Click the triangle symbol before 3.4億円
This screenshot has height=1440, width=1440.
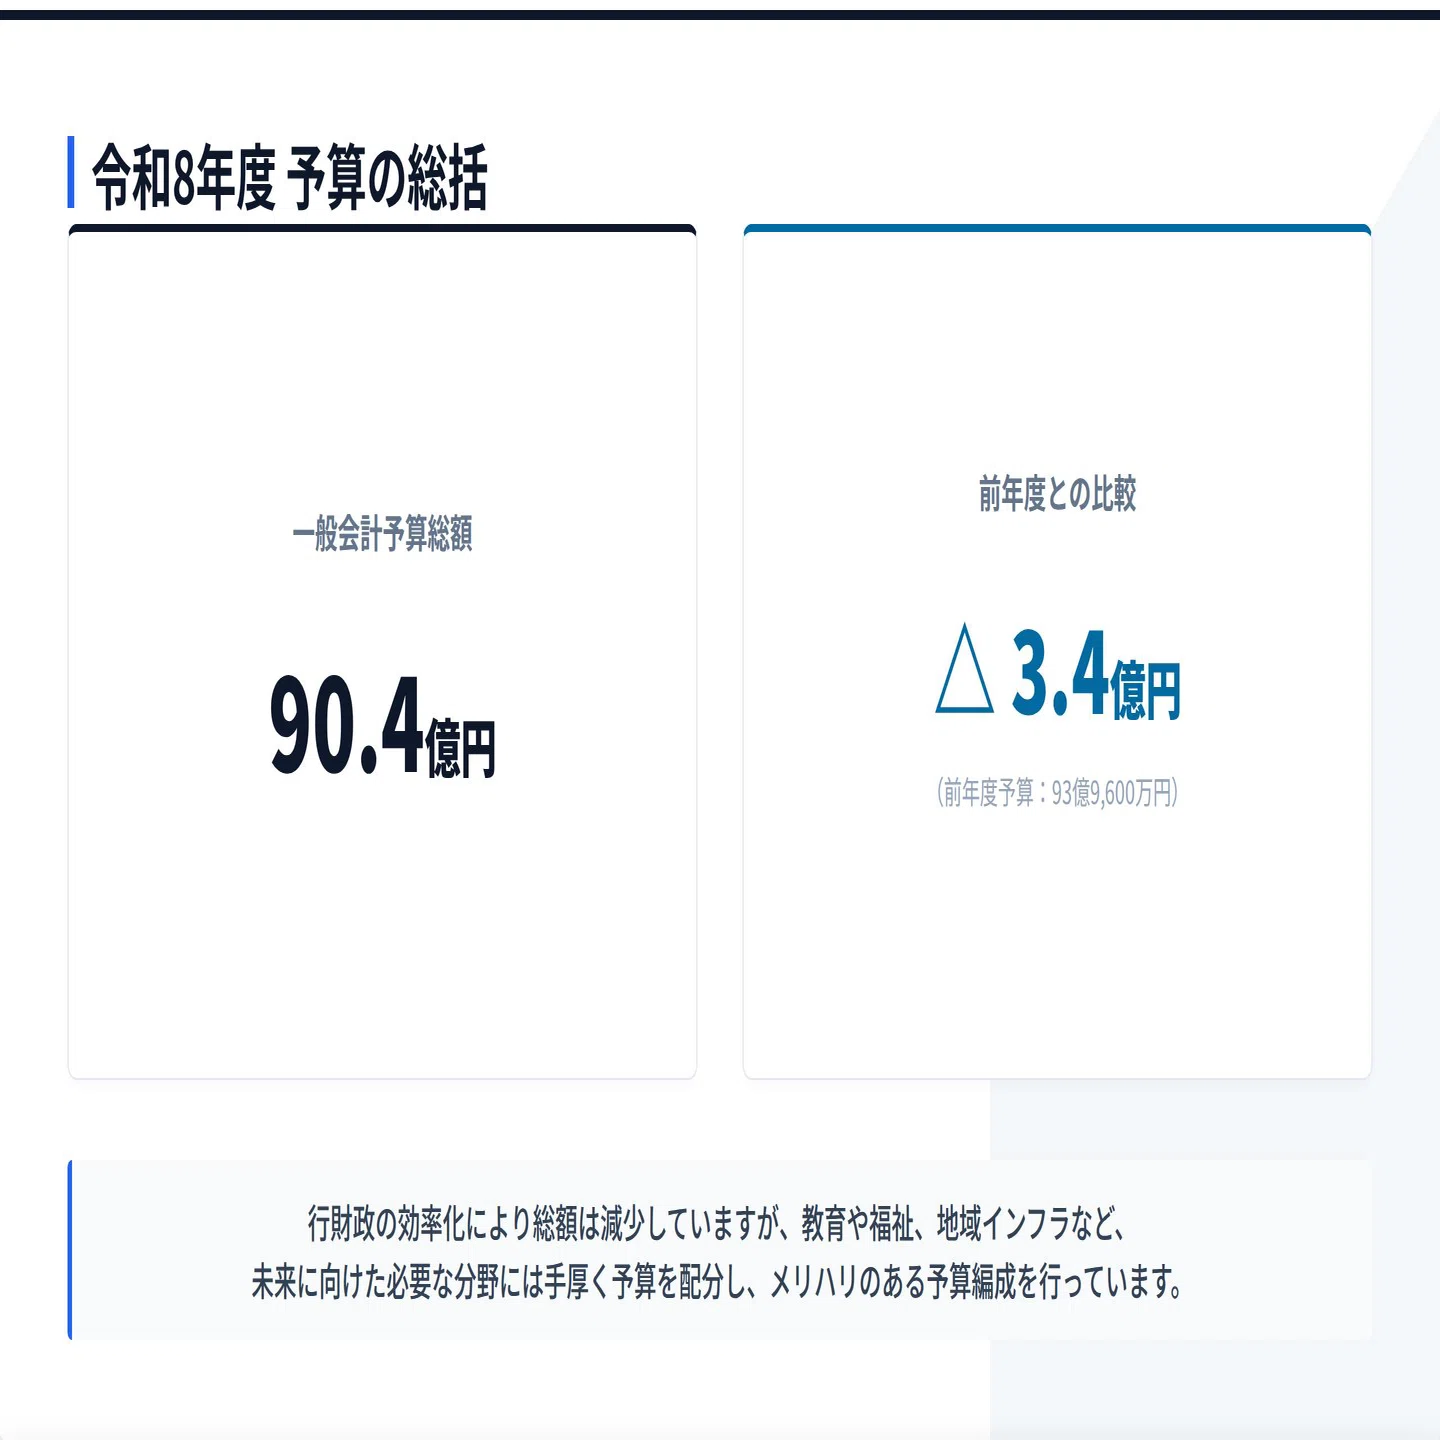[x=964, y=668]
